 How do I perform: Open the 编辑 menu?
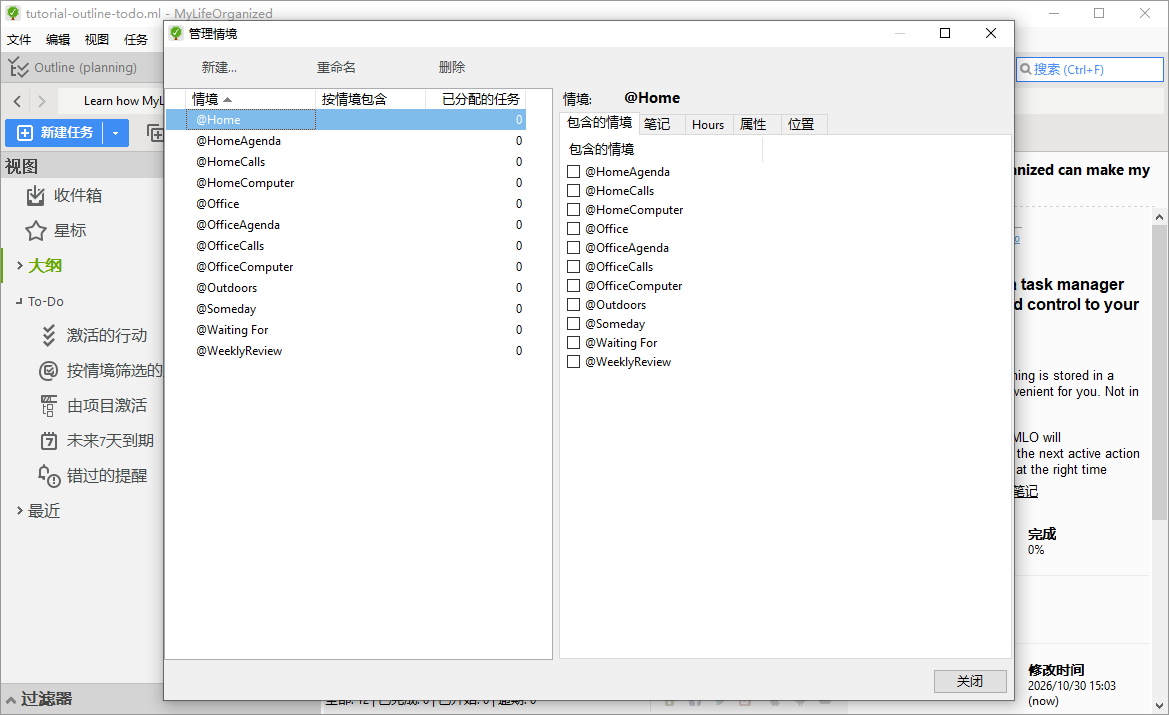(58, 40)
